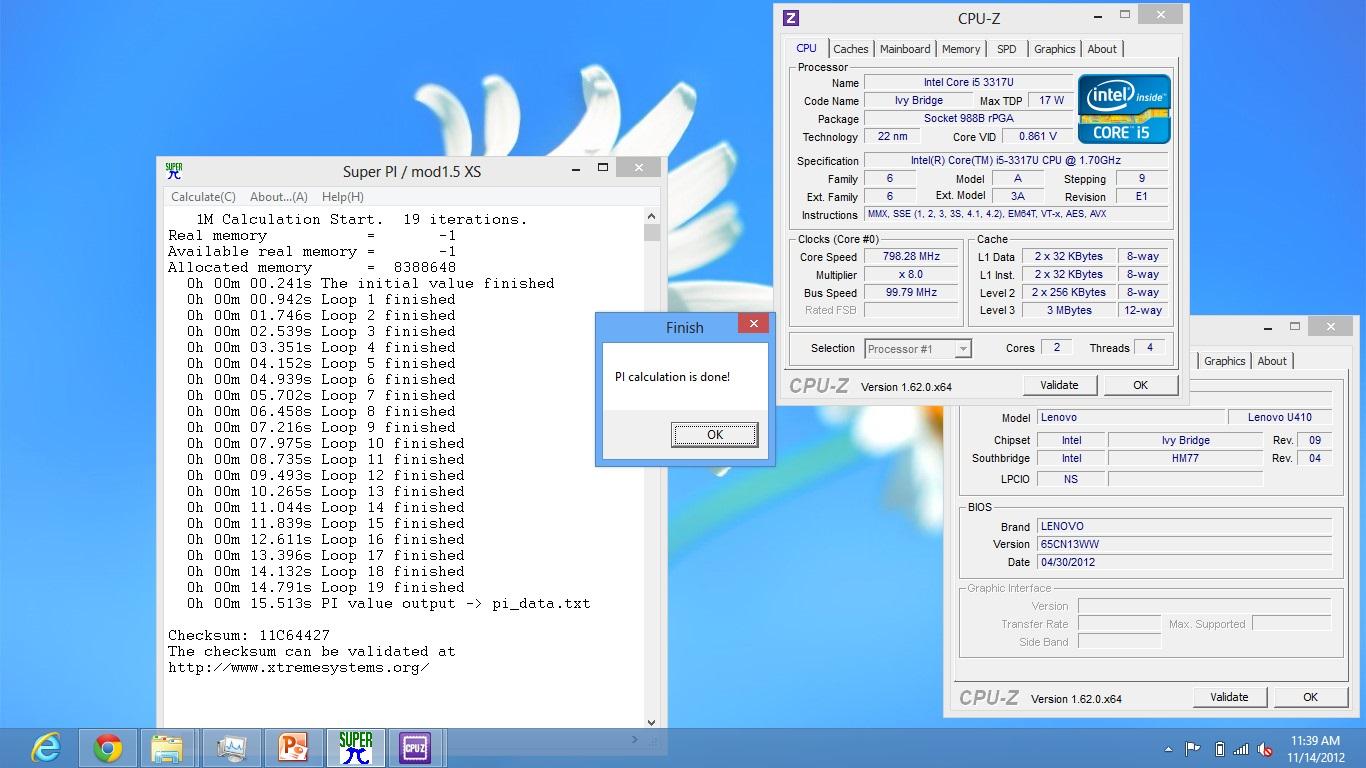The image size is (1366, 768).
Task: Open Internet Explorer from the taskbar
Action: (x=46, y=747)
